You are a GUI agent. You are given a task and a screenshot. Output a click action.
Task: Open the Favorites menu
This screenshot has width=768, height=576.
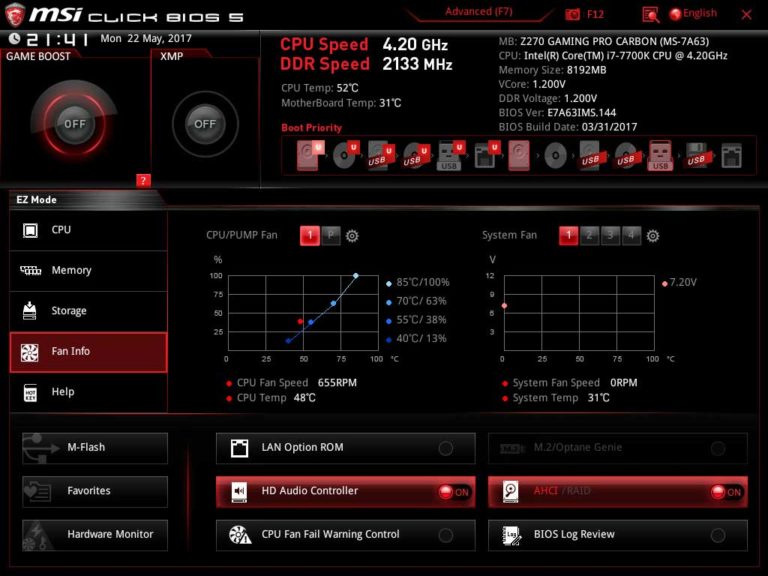pyautogui.click(x=95, y=492)
